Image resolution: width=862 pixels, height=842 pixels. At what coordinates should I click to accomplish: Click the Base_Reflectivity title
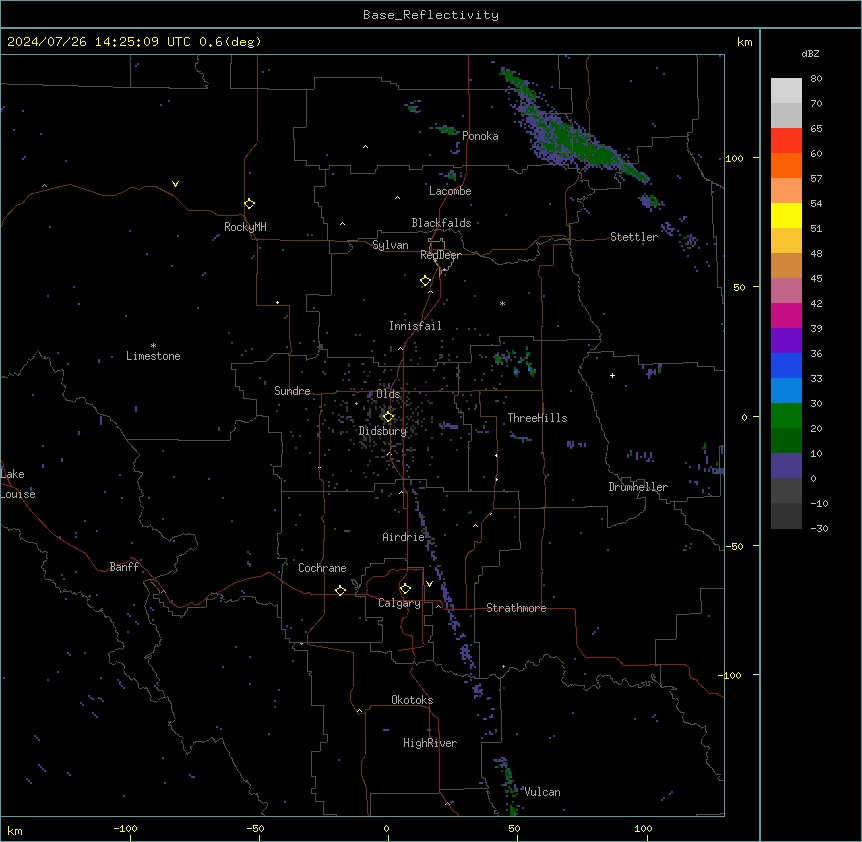coord(431,15)
